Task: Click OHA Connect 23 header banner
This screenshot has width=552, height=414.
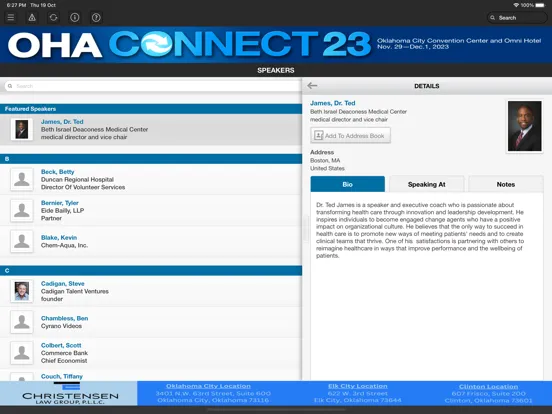Action: (276, 45)
